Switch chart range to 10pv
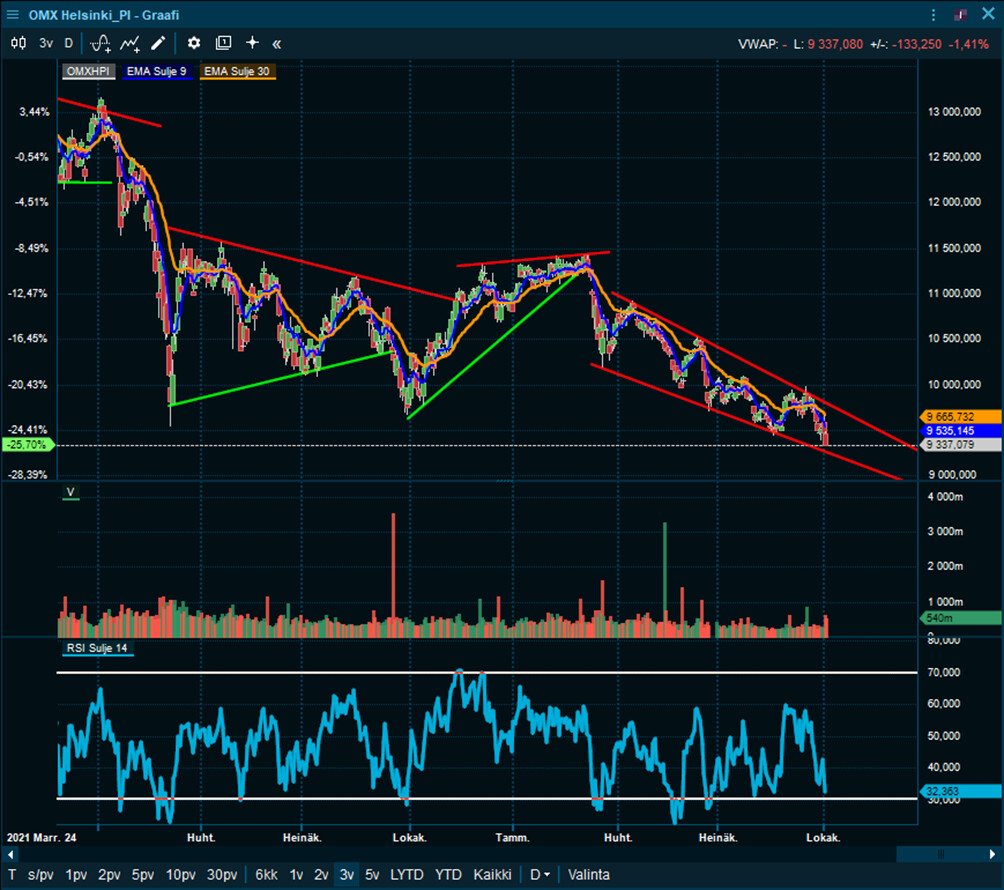The image size is (1004, 890). (181, 875)
